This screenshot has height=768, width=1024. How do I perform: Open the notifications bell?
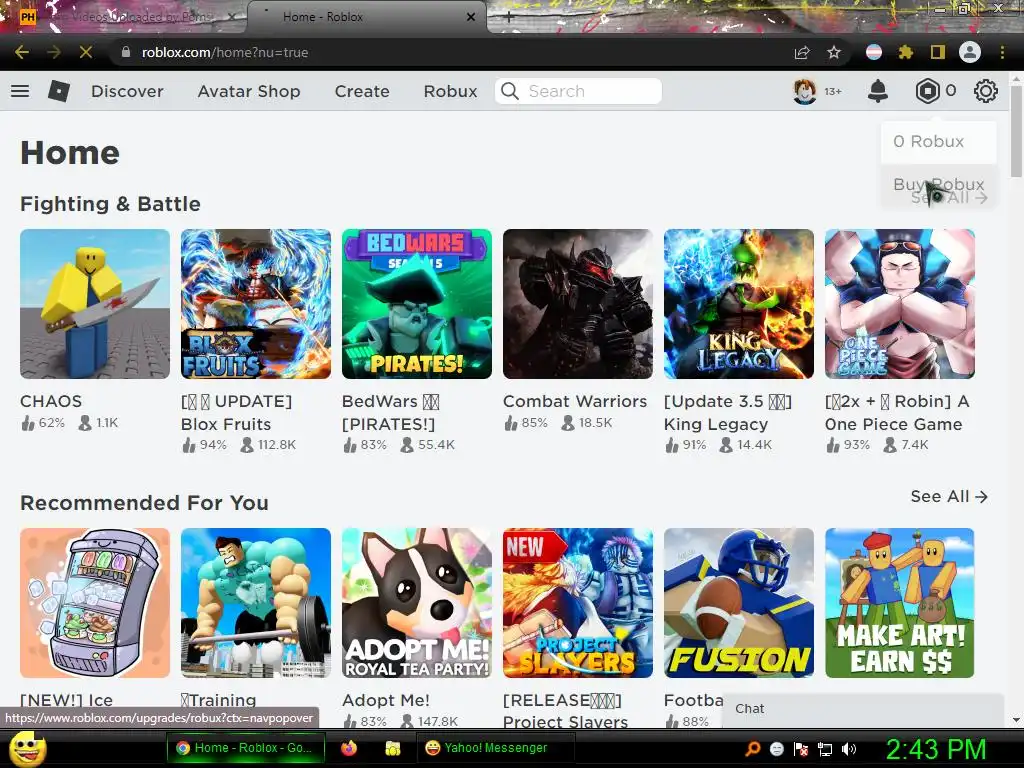tap(878, 91)
